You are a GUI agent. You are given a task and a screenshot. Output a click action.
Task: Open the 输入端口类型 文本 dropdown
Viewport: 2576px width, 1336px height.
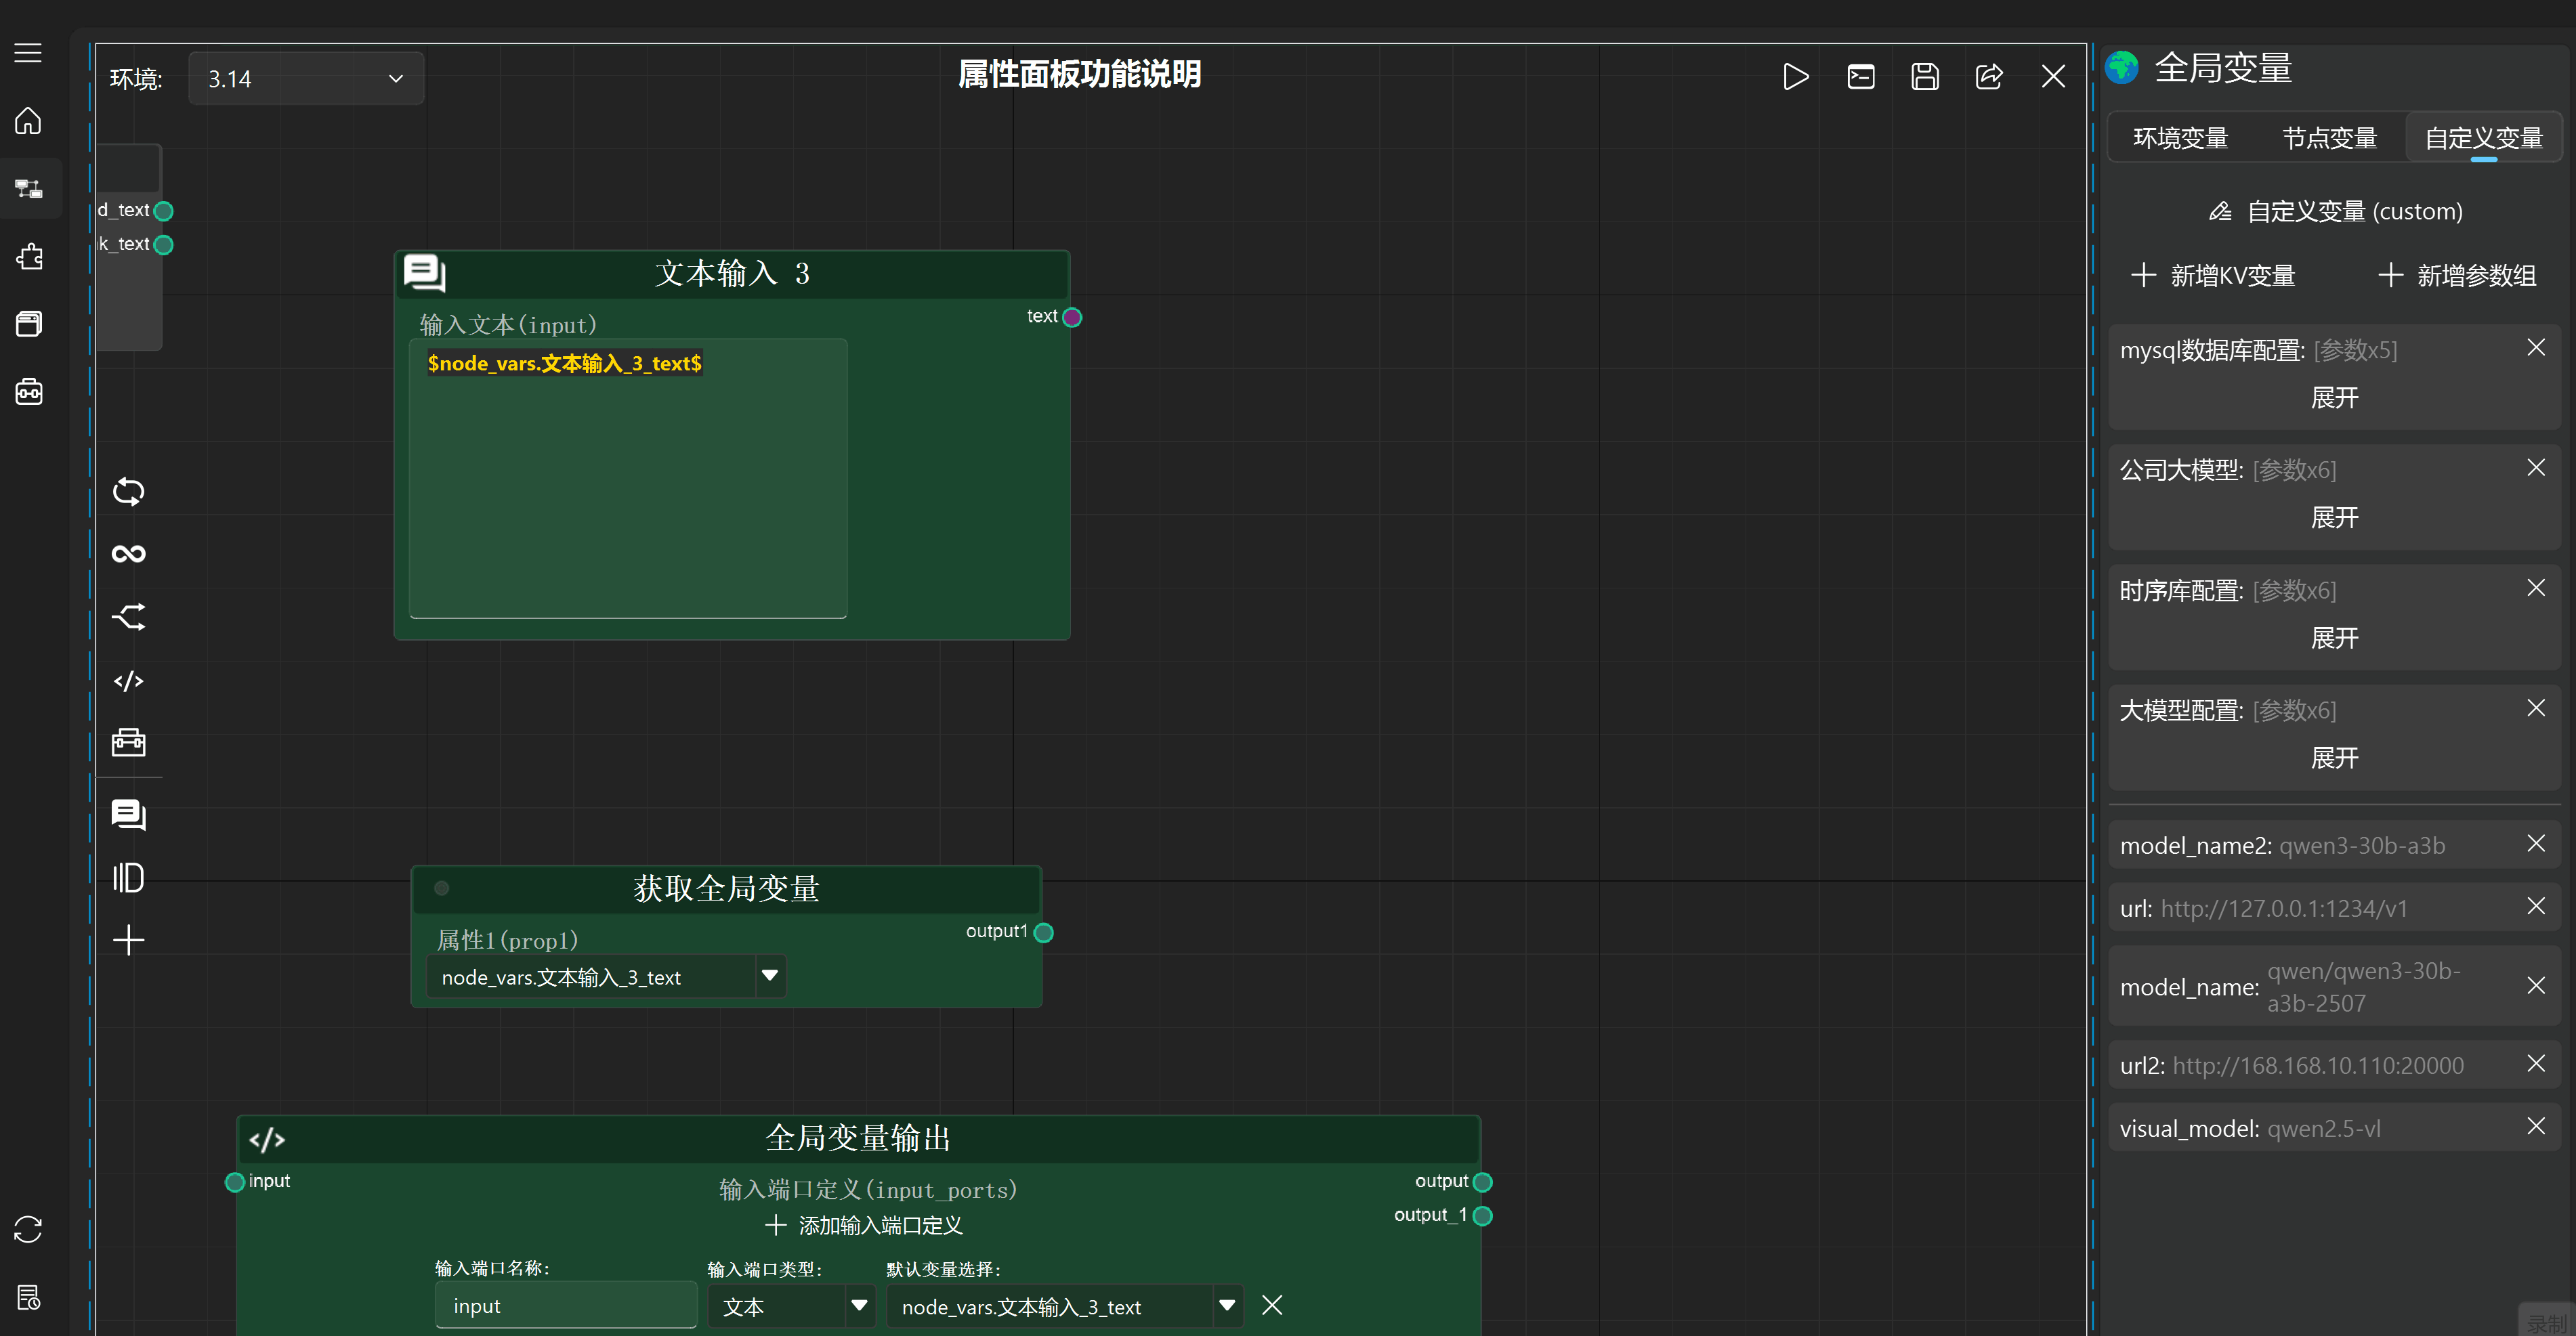pyautogui.click(x=791, y=1306)
